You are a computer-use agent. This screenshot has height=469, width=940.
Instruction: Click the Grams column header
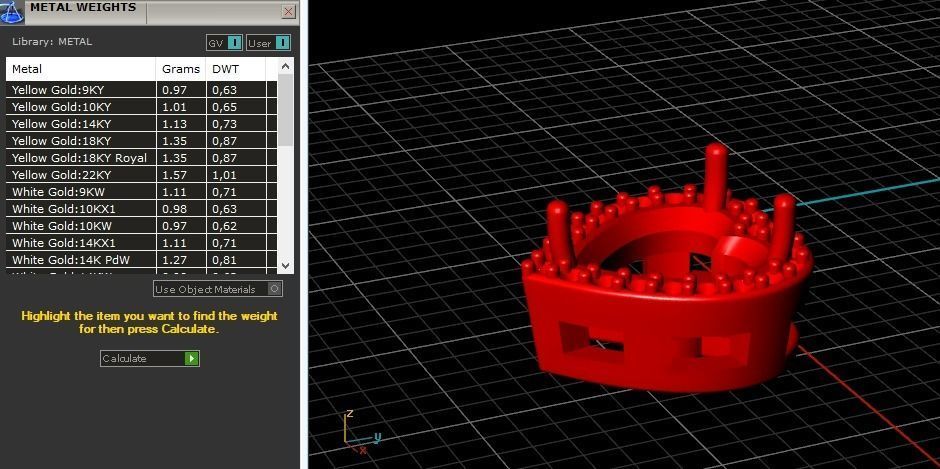(181, 69)
